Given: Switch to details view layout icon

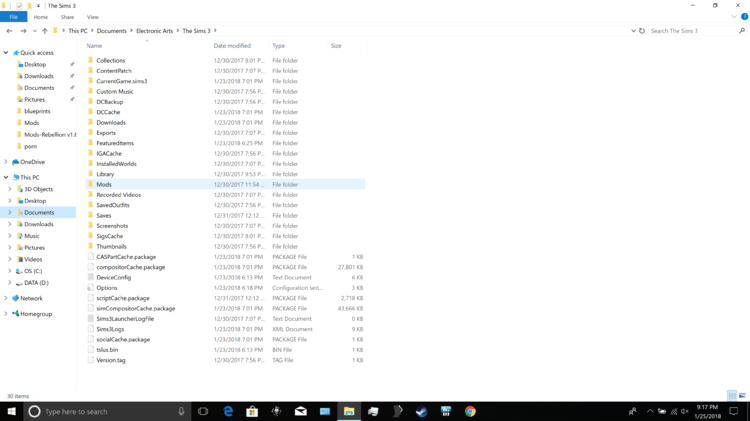Looking at the screenshot, I should coord(732,396).
